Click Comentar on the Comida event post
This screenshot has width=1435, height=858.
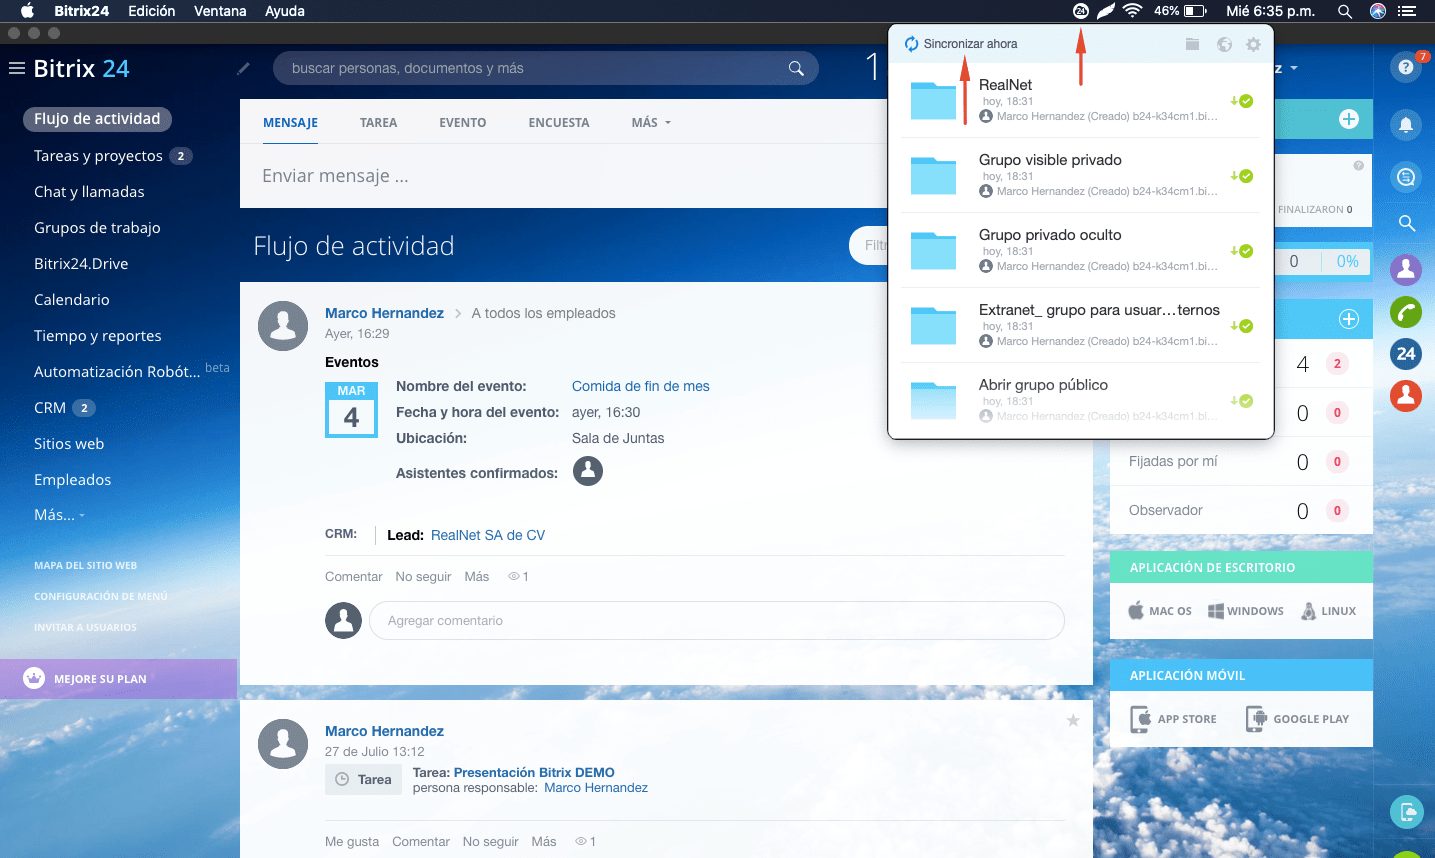tap(354, 577)
